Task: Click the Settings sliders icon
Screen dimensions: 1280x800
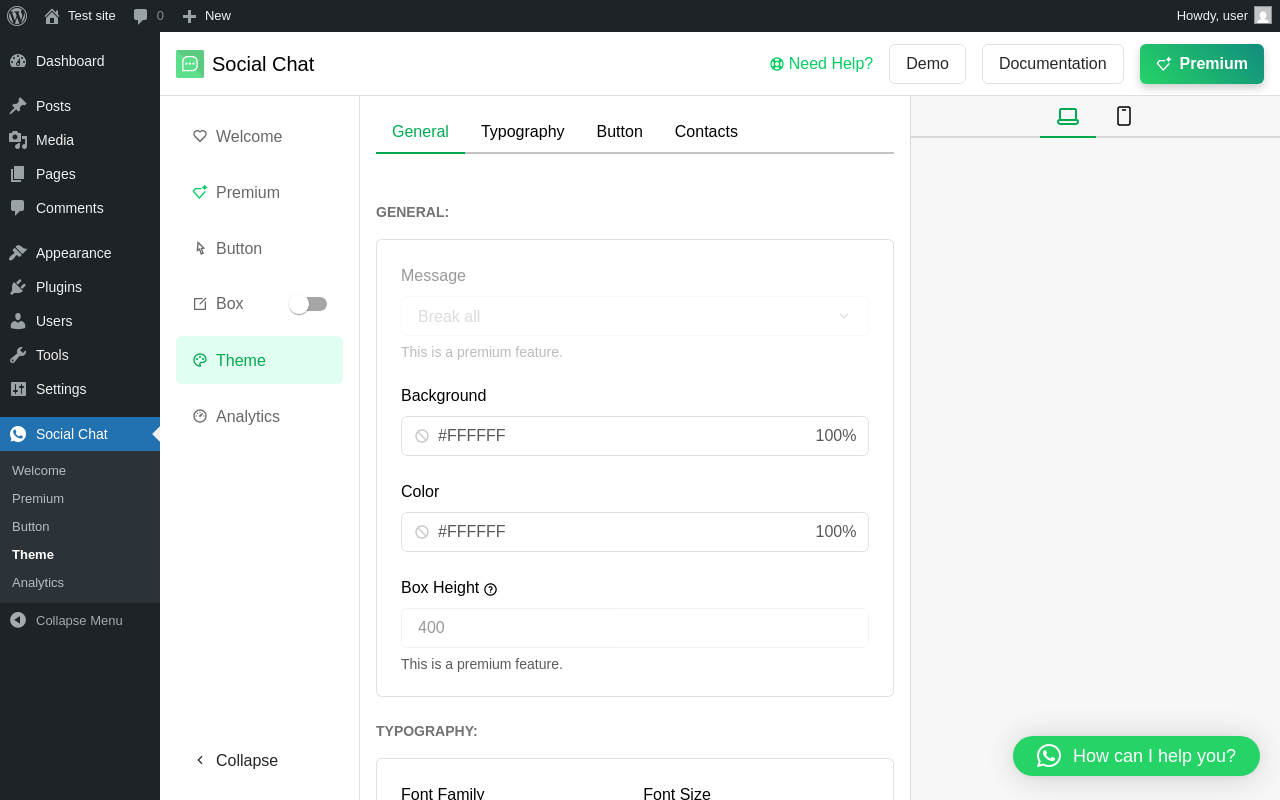Action: coord(18,389)
